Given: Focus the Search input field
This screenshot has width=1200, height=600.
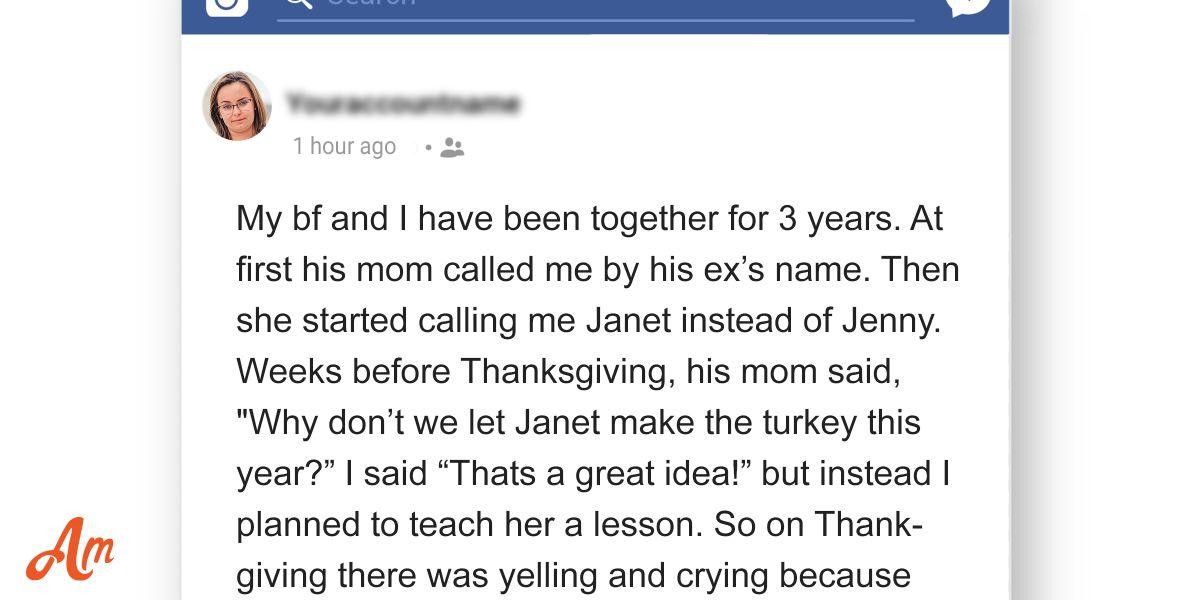Looking at the screenshot, I should 595,5.
